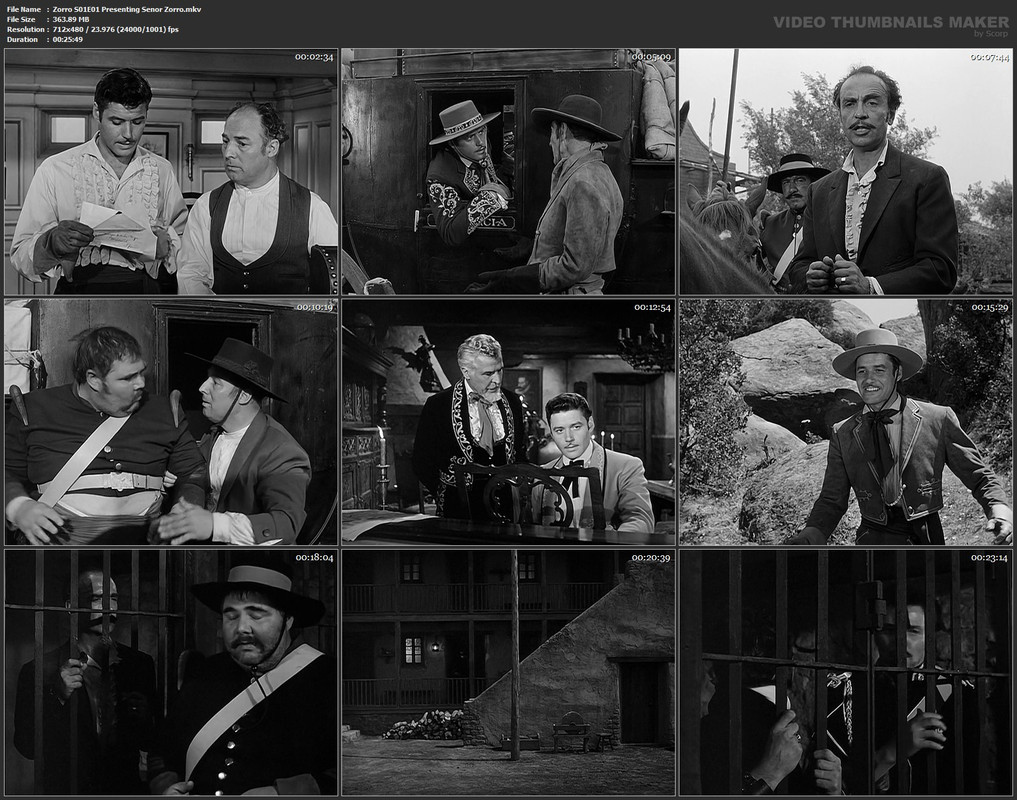Select the thumbnail at timestamp 00:07:44
This screenshot has width=1017, height=800.
click(846, 172)
